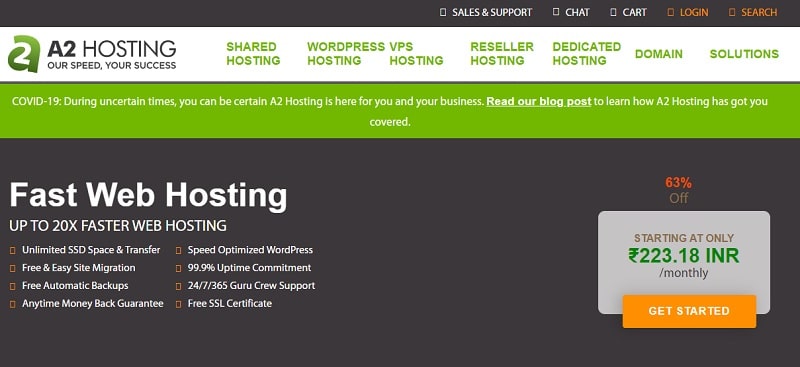Open the Dedicated Hosting menu
800x367 pixels.
[587, 54]
